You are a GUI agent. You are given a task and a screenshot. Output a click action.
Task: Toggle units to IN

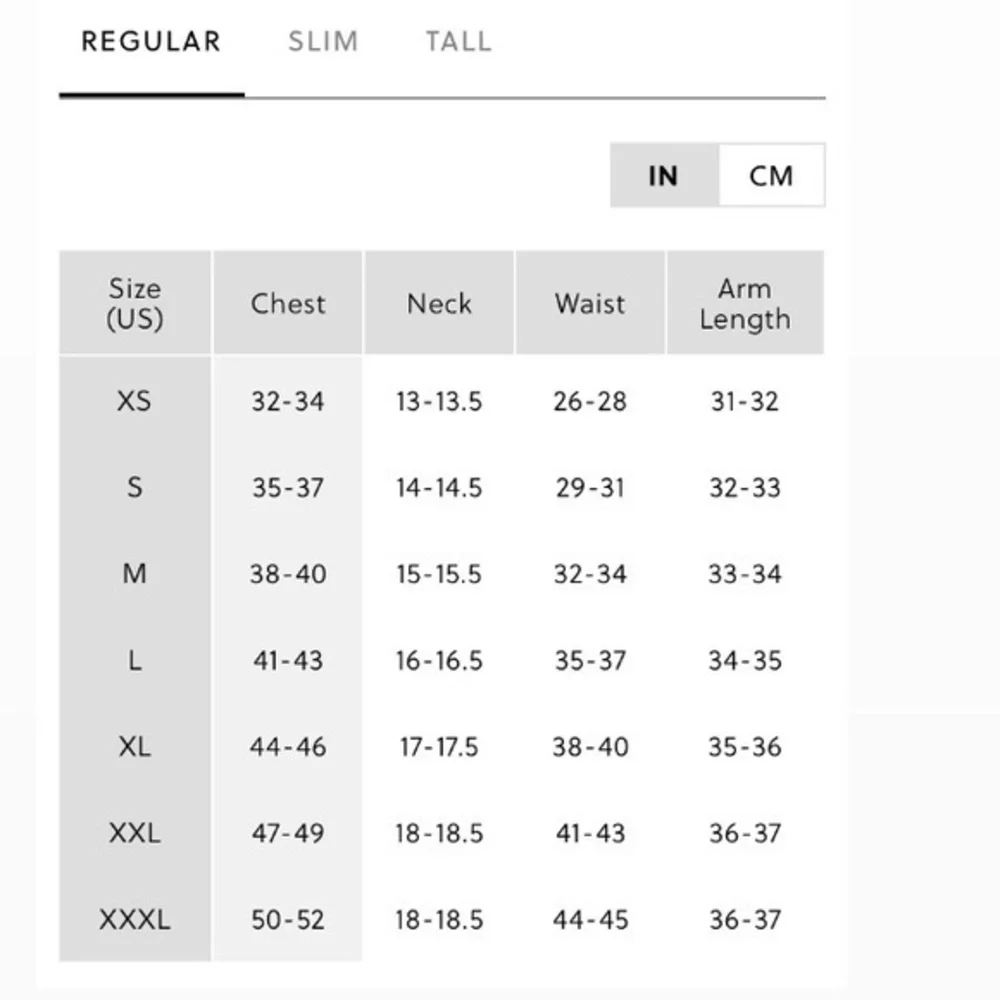[x=664, y=175]
